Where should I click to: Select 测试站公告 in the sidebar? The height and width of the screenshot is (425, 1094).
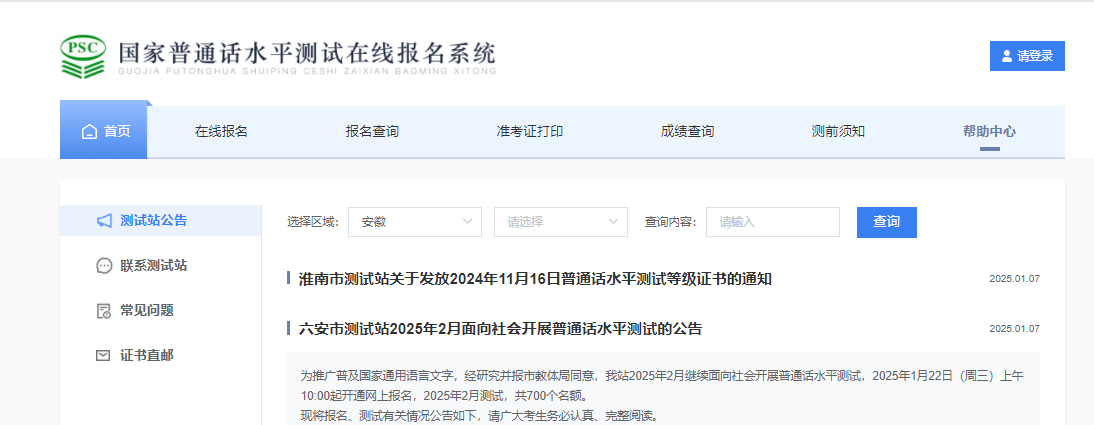160,221
